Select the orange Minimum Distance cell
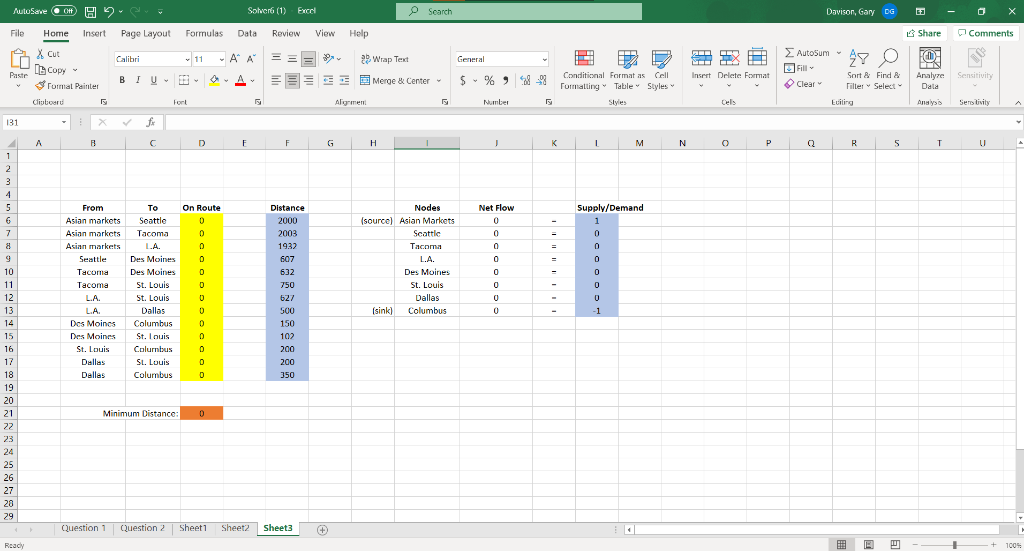Viewport: 1024px width, 551px height. pyautogui.click(x=201, y=413)
